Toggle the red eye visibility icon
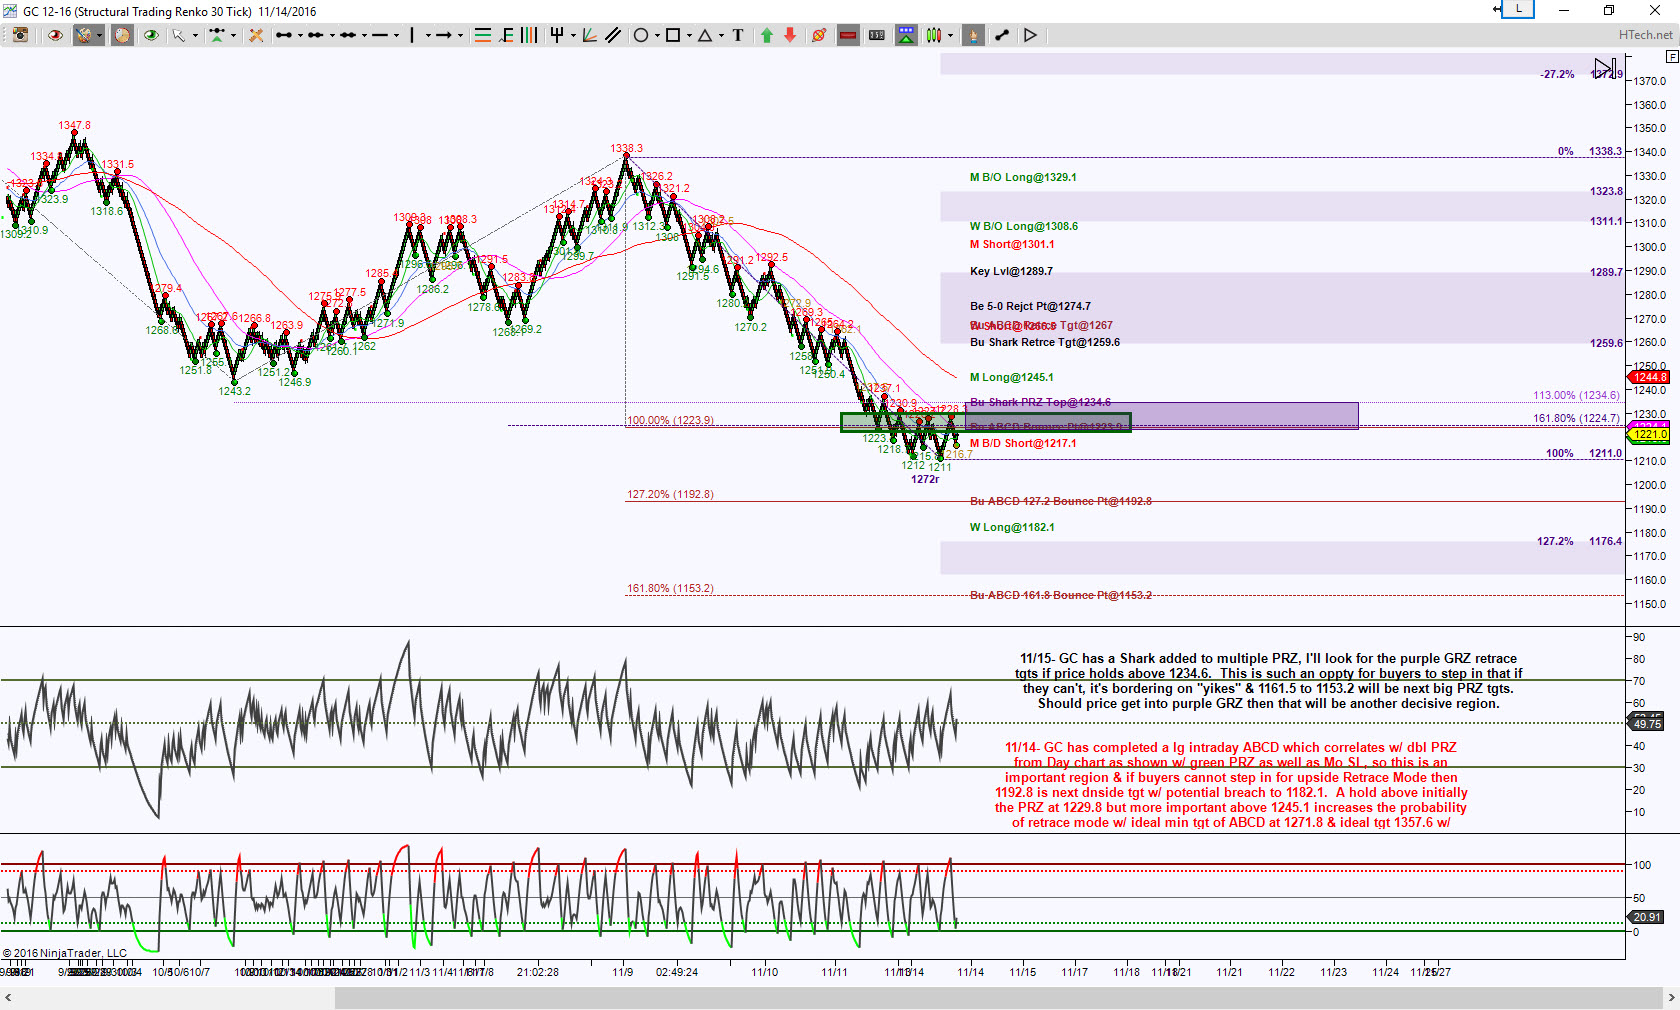This screenshot has width=1680, height=1010. pos(55,35)
